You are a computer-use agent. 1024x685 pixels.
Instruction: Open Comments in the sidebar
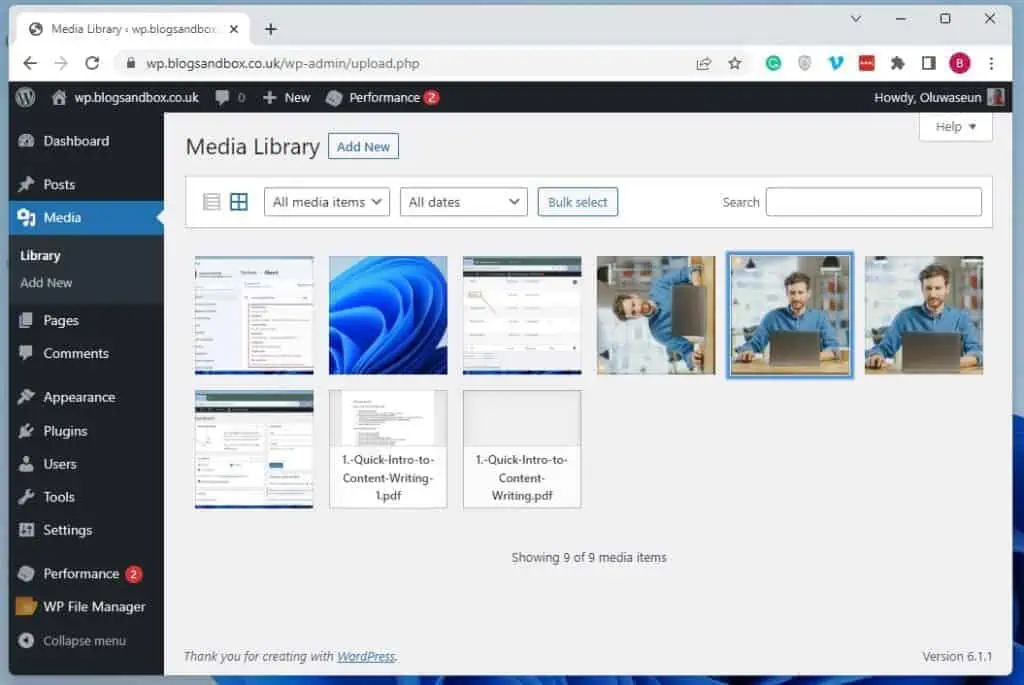pos(76,353)
